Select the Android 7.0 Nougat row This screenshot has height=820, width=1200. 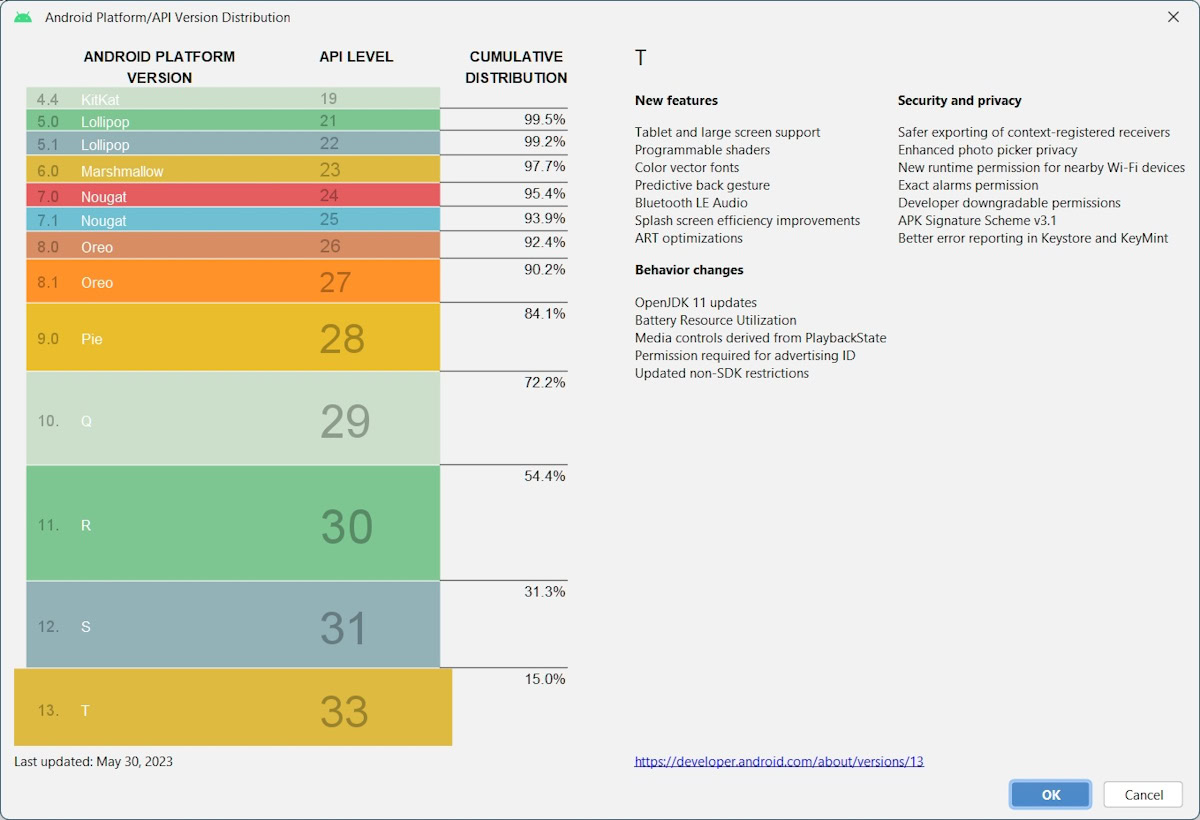pos(230,196)
